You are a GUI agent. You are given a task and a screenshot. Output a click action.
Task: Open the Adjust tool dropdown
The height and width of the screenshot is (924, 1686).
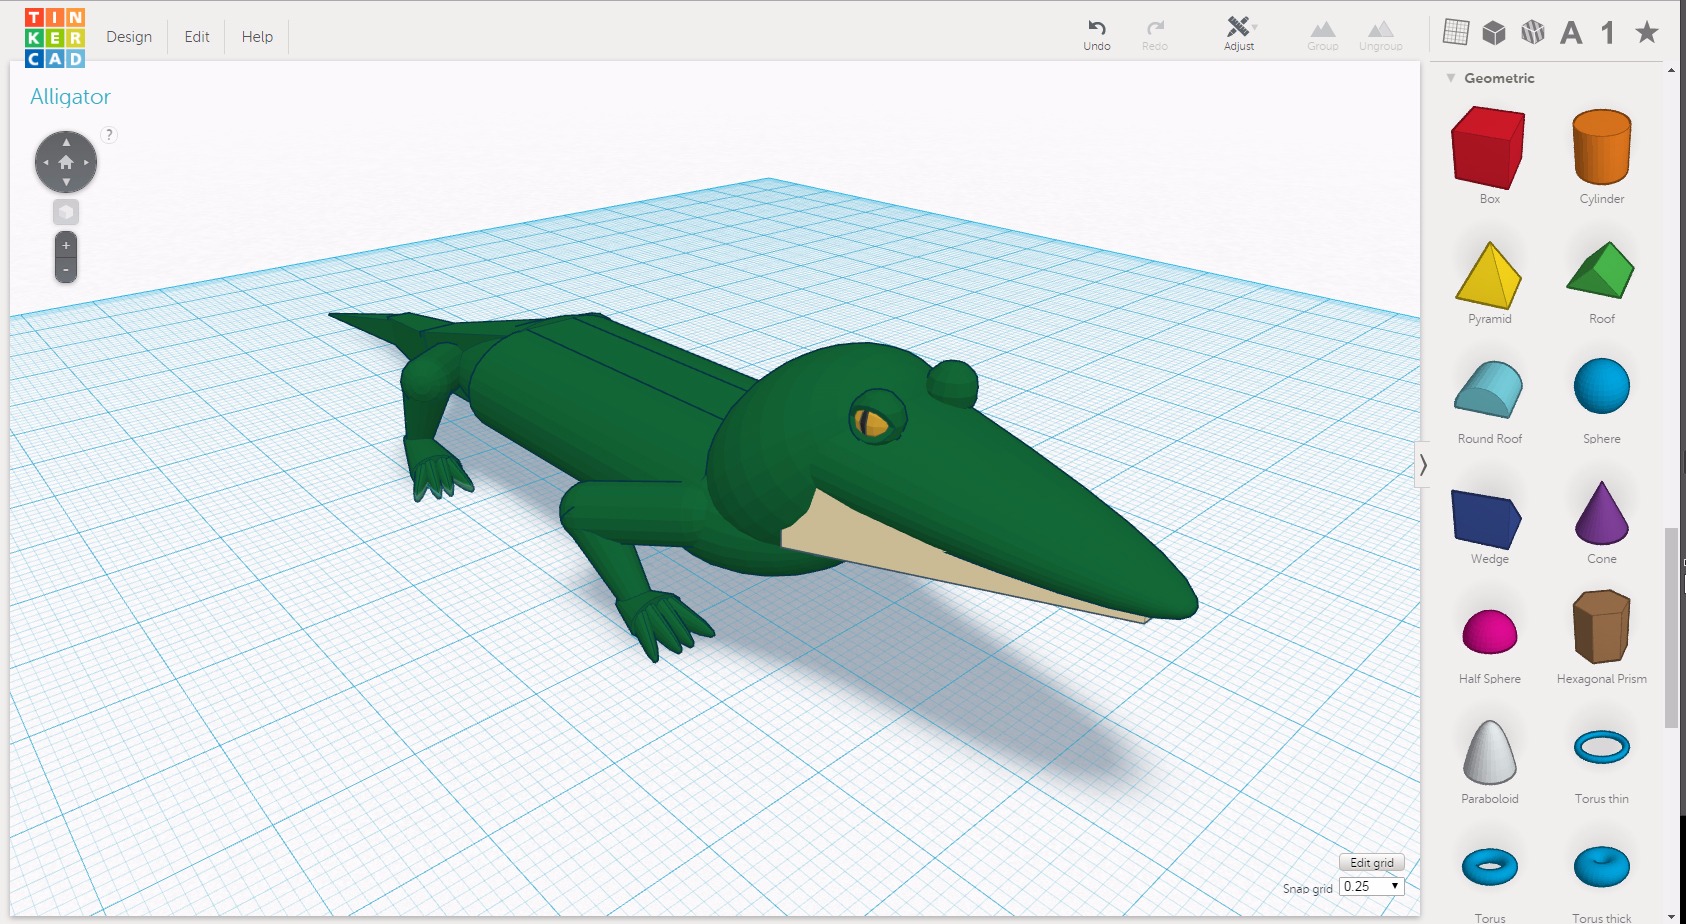click(1239, 34)
